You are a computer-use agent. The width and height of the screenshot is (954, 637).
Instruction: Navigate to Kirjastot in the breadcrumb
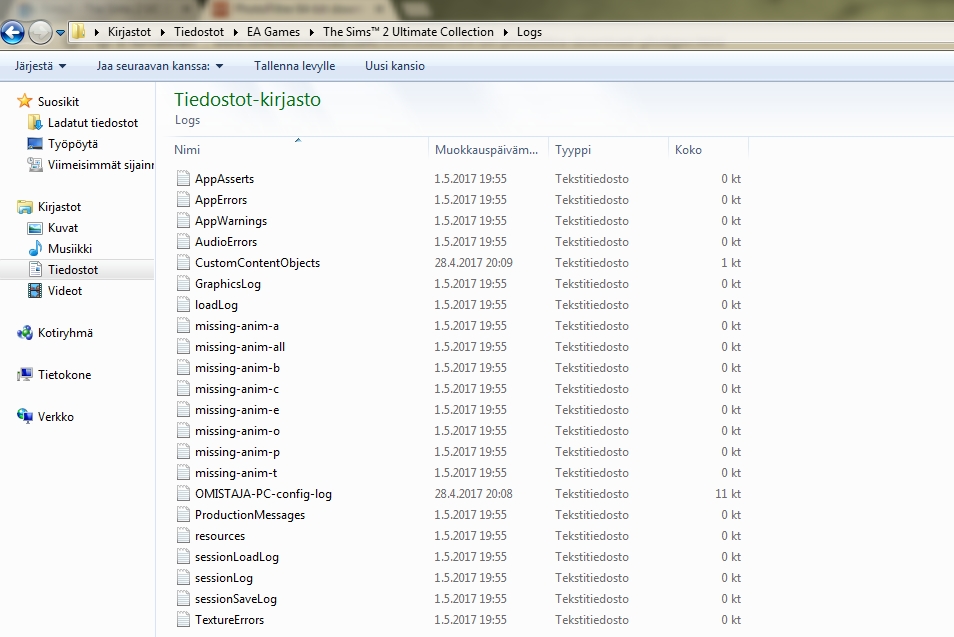tap(128, 32)
